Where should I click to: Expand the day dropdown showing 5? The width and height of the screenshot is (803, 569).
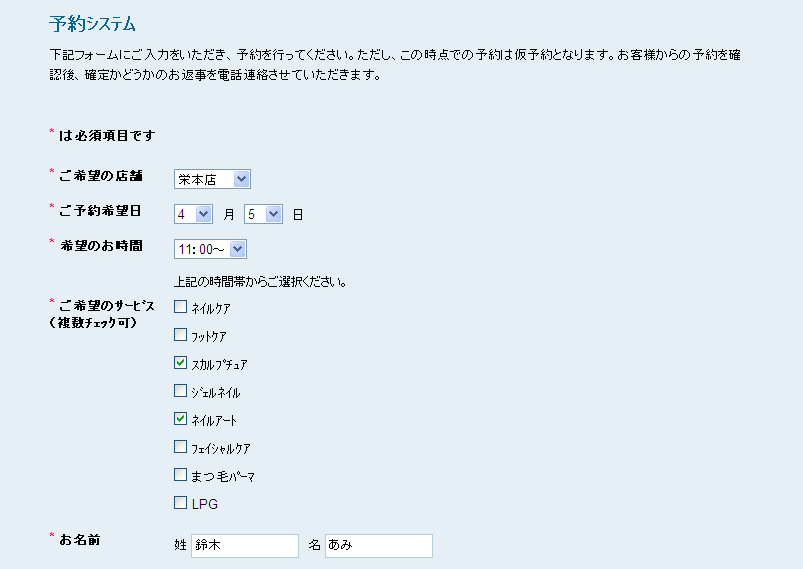coord(263,214)
